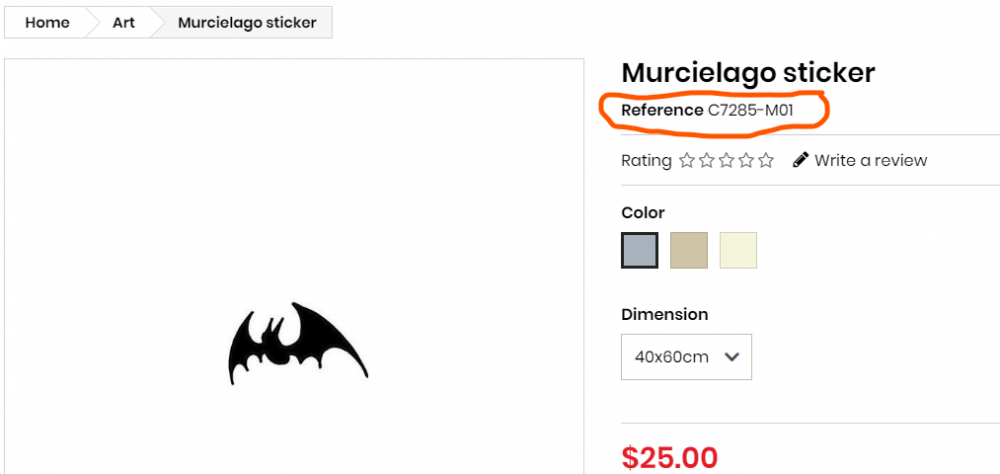Click the third rating star
This screenshot has width=1000, height=474.
click(x=727, y=160)
